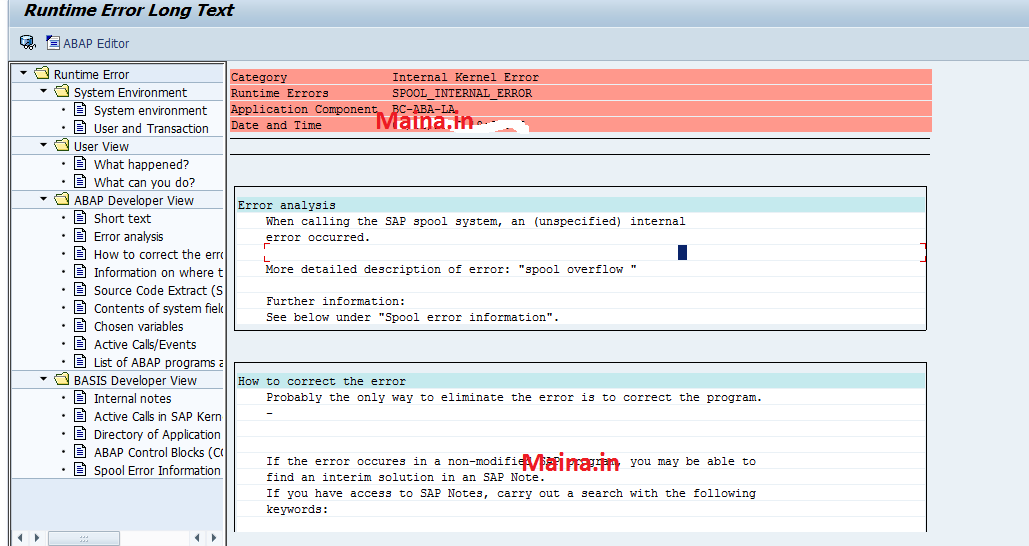
Task: Click the Spool Error Information document icon
Action: click(80, 469)
